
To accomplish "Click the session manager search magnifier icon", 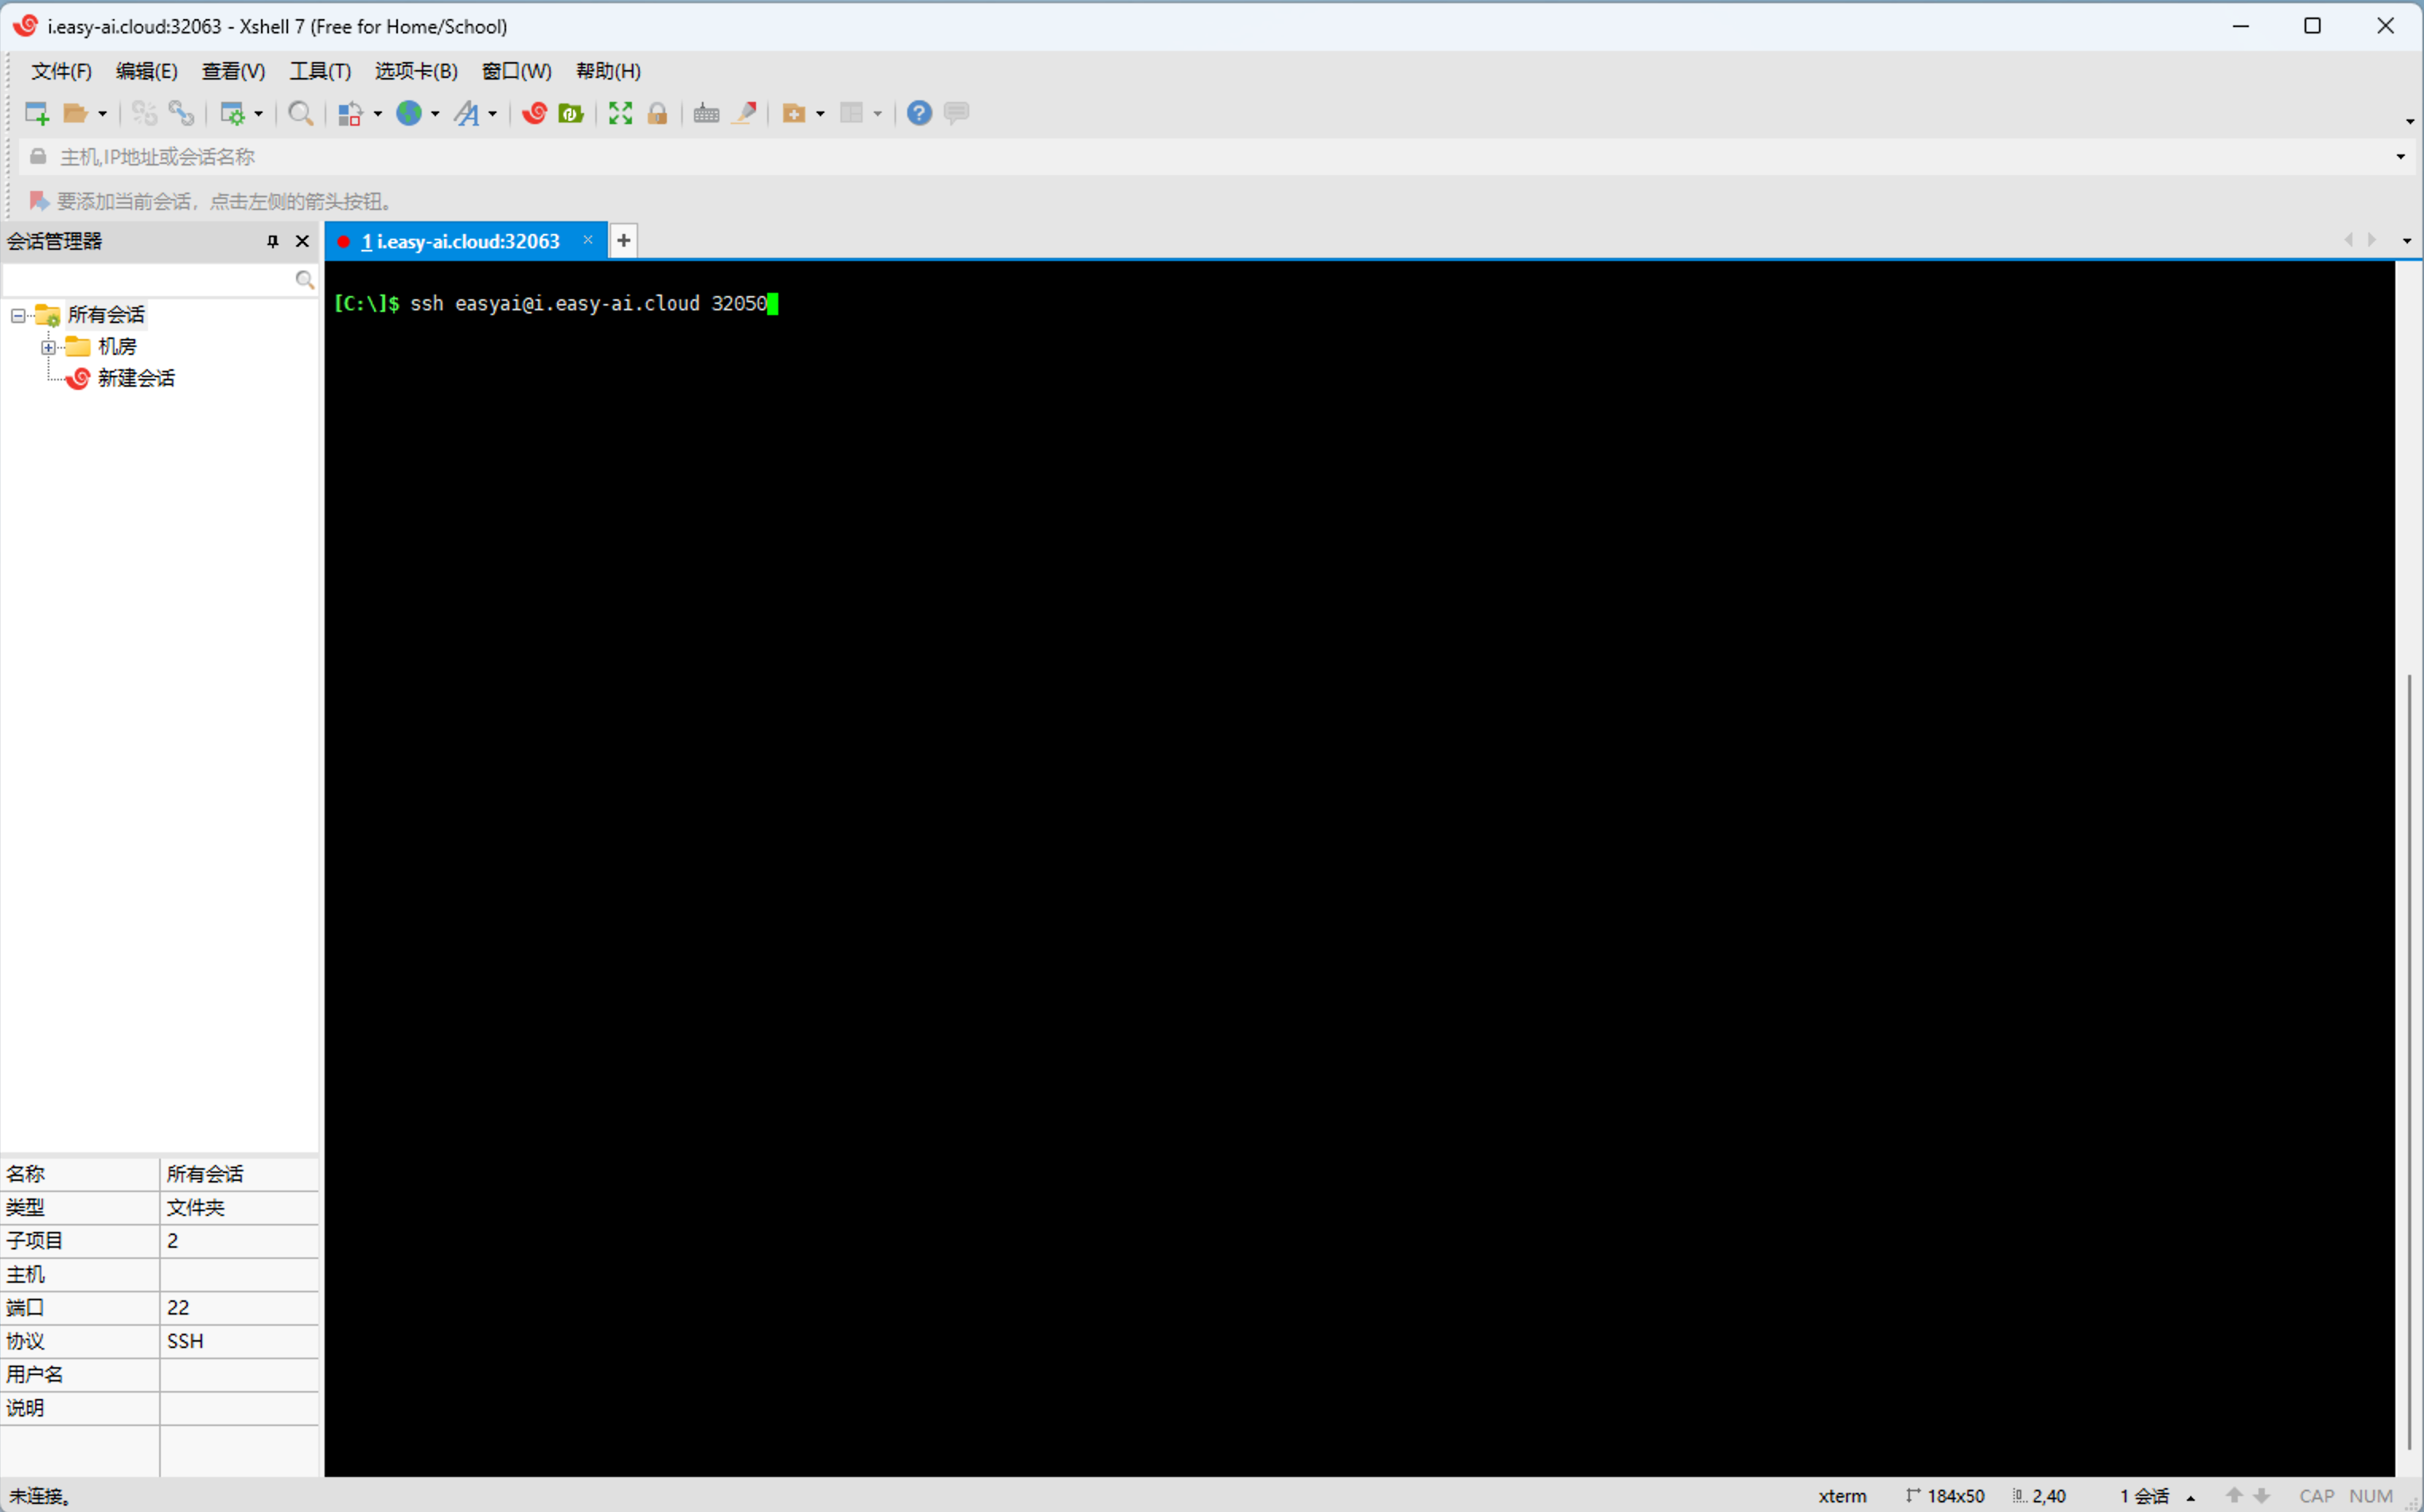I will click(x=304, y=280).
